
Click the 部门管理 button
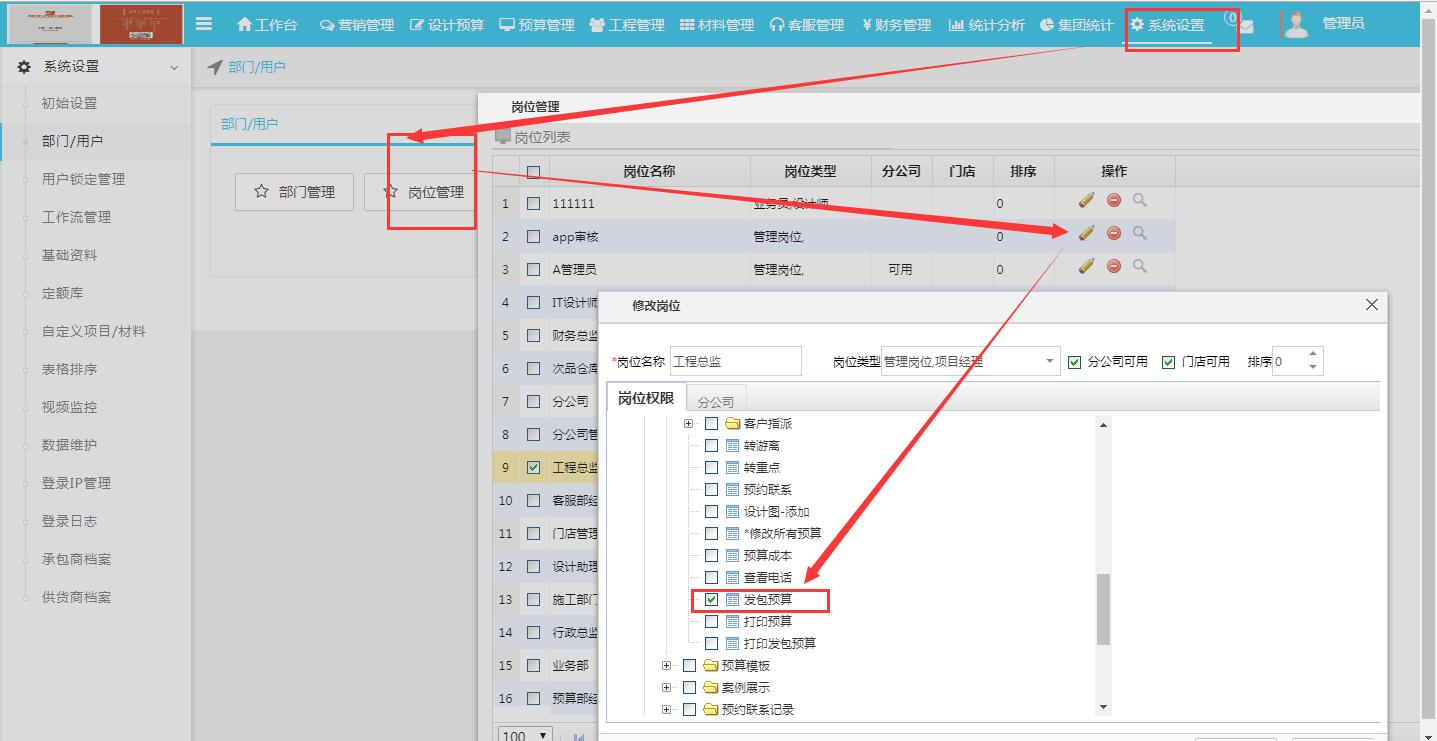tap(294, 192)
